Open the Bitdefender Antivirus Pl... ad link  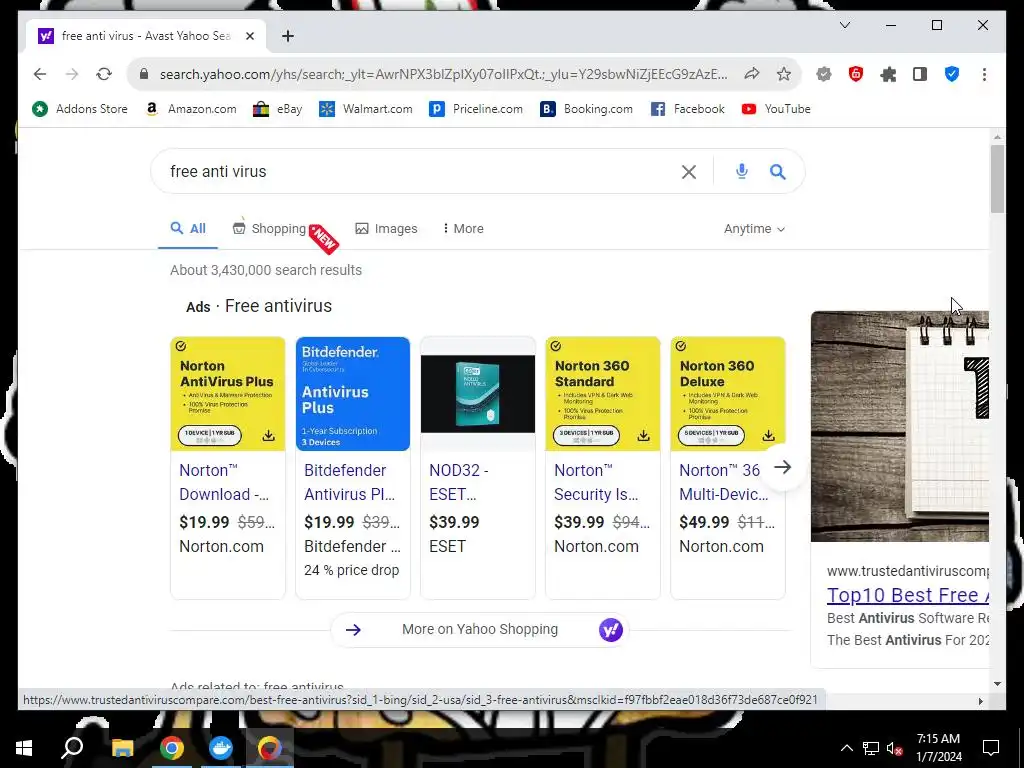coord(349,482)
